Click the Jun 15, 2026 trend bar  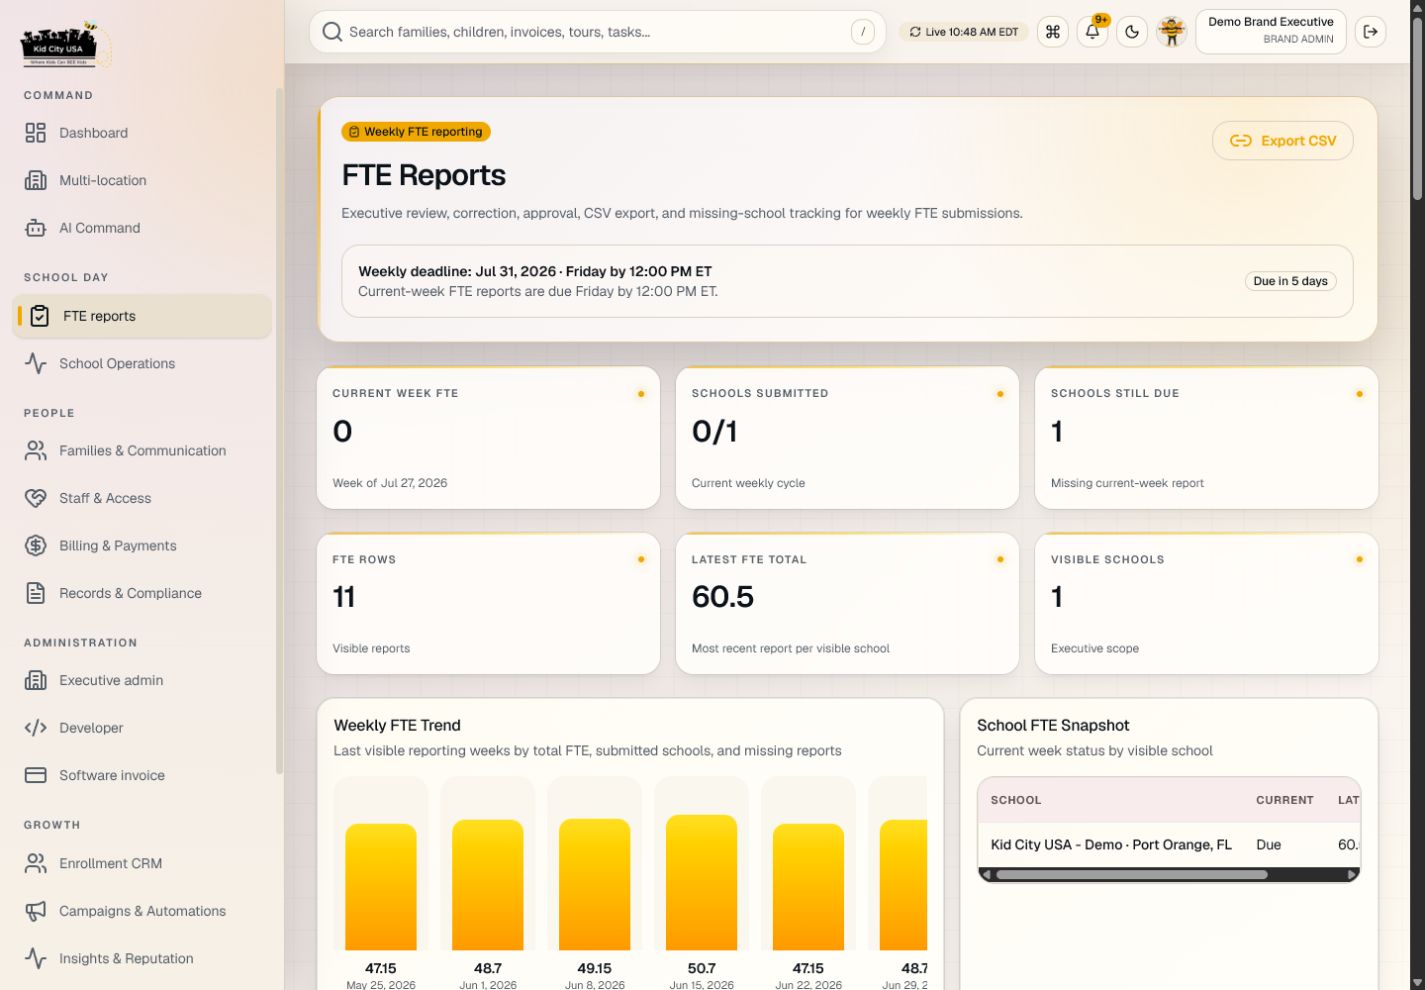(701, 882)
